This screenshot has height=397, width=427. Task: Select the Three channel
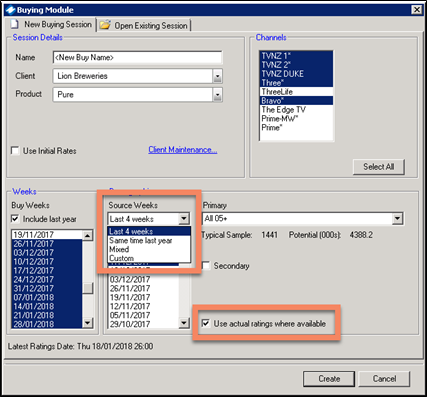pos(296,83)
